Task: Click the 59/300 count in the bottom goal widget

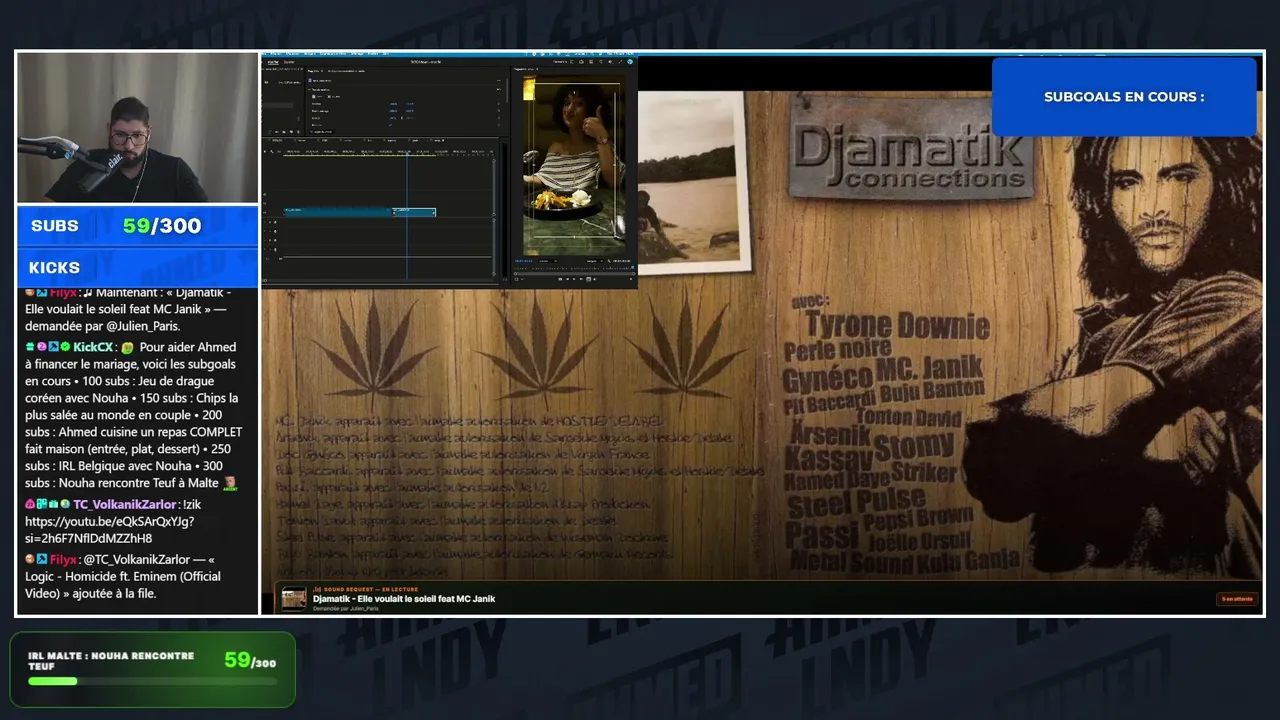Action: point(250,660)
